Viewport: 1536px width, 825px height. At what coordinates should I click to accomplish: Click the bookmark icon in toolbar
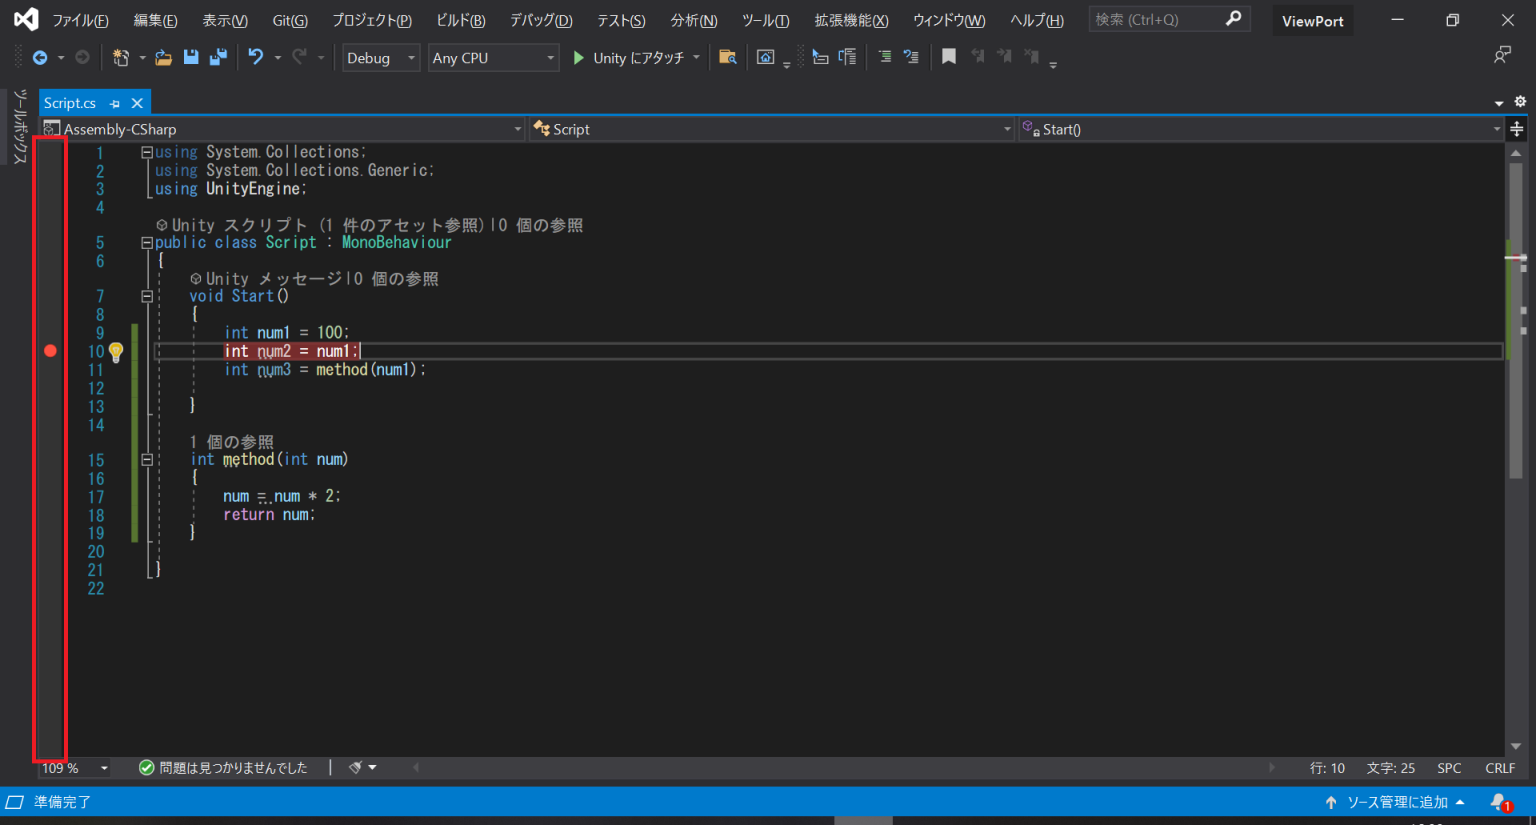pos(949,57)
